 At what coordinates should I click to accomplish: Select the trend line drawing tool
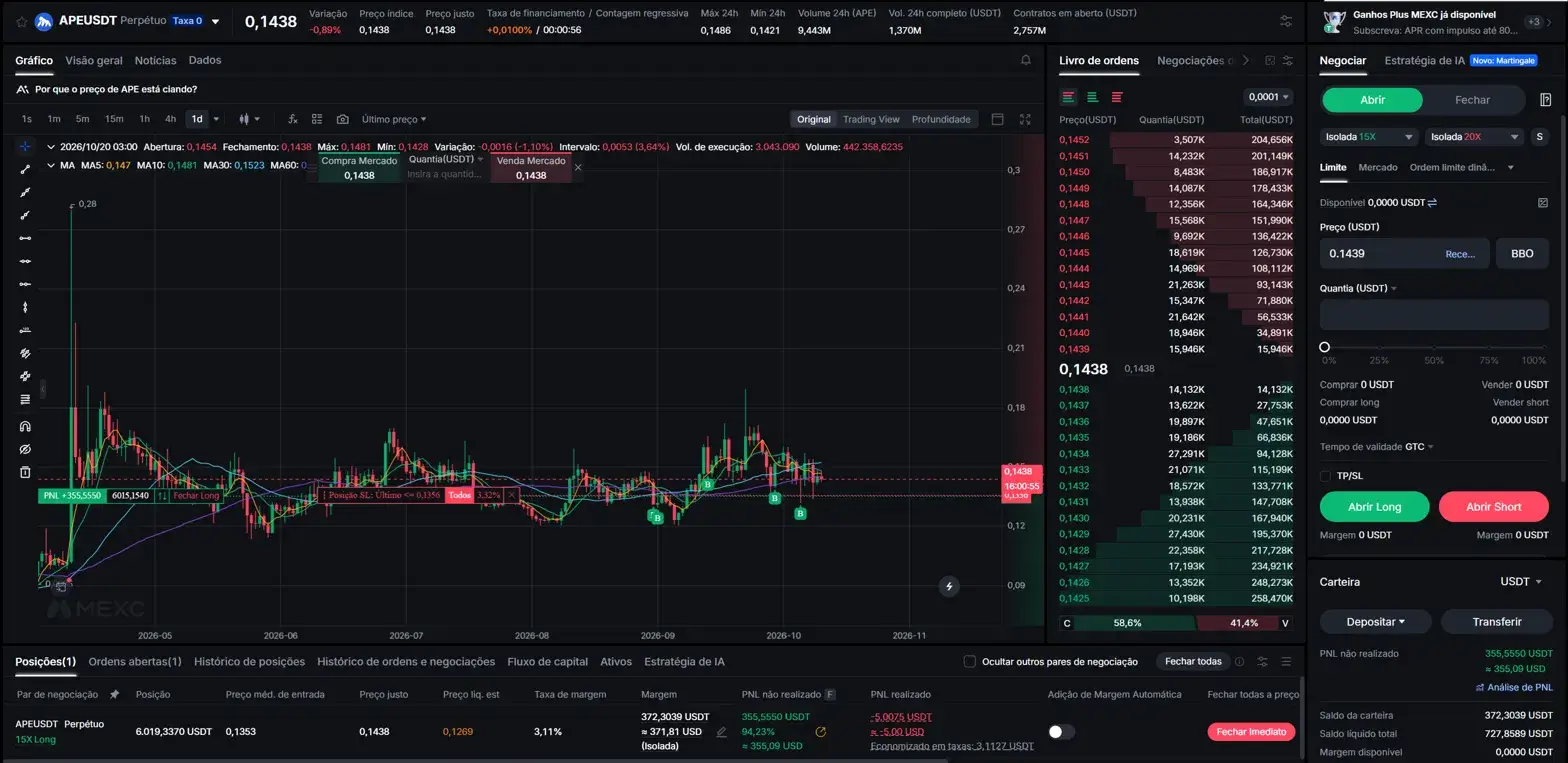(x=26, y=169)
